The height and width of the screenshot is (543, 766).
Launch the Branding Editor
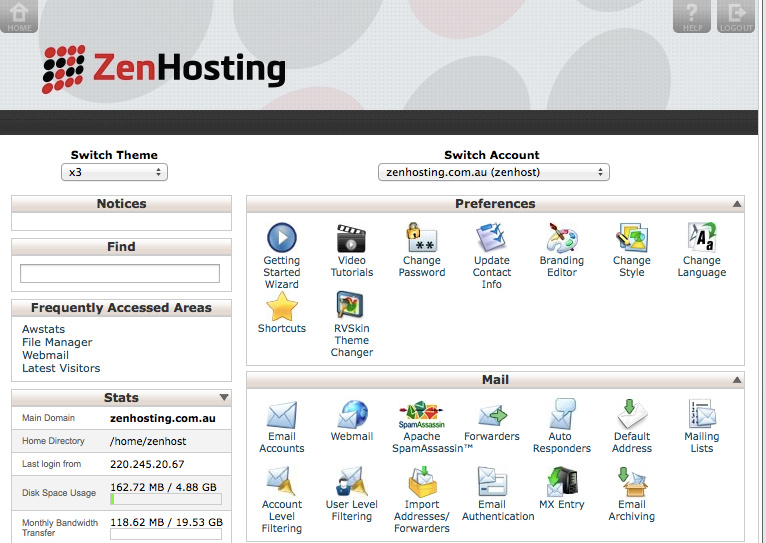tap(562, 238)
